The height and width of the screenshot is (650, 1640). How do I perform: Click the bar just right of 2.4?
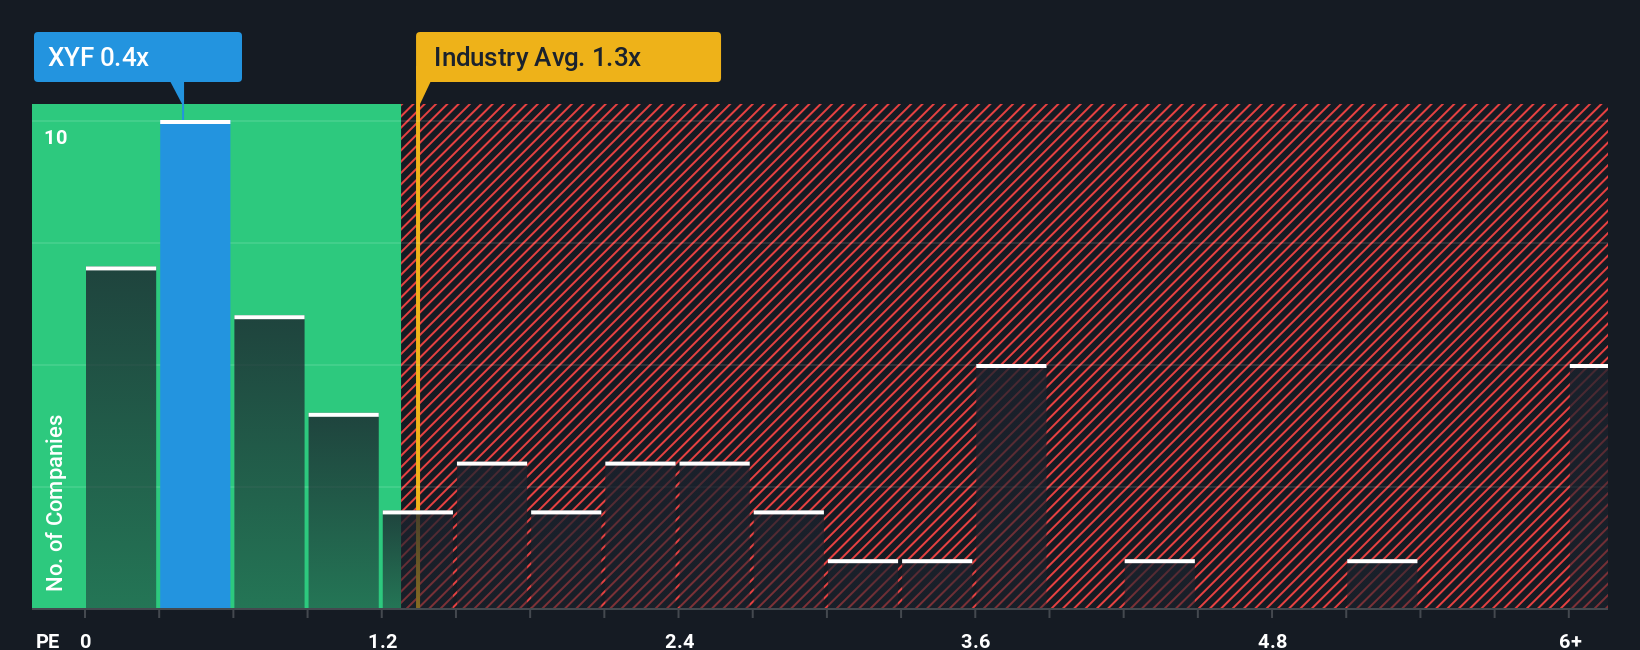(714, 535)
